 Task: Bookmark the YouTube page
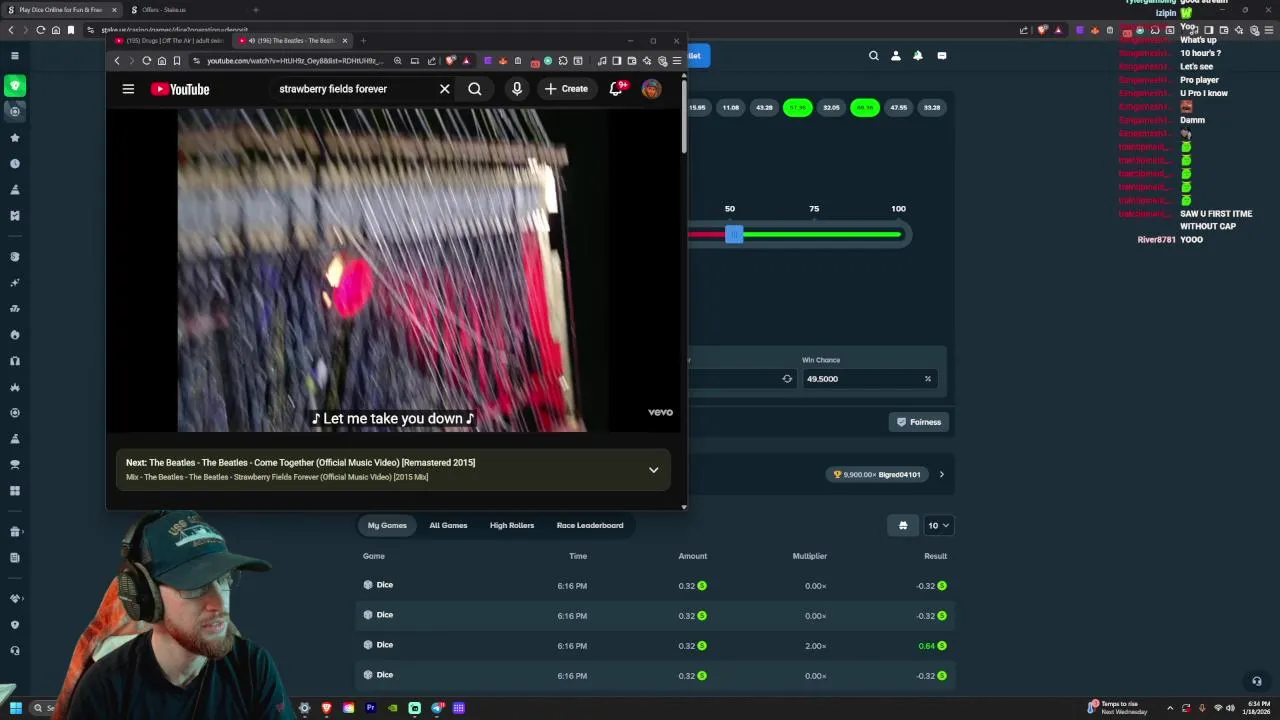click(177, 61)
